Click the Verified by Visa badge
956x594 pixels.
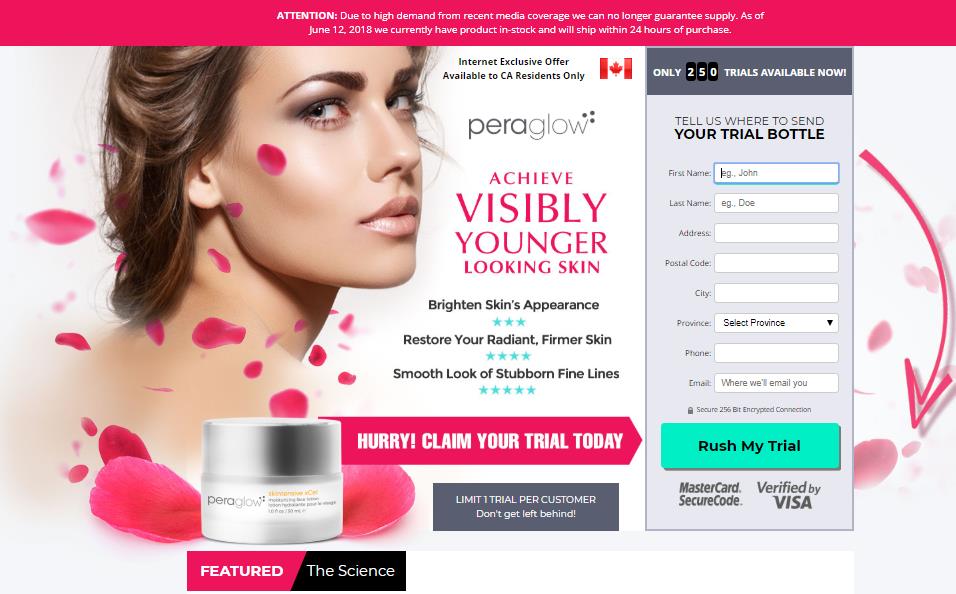pyautogui.click(x=788, y=495)
